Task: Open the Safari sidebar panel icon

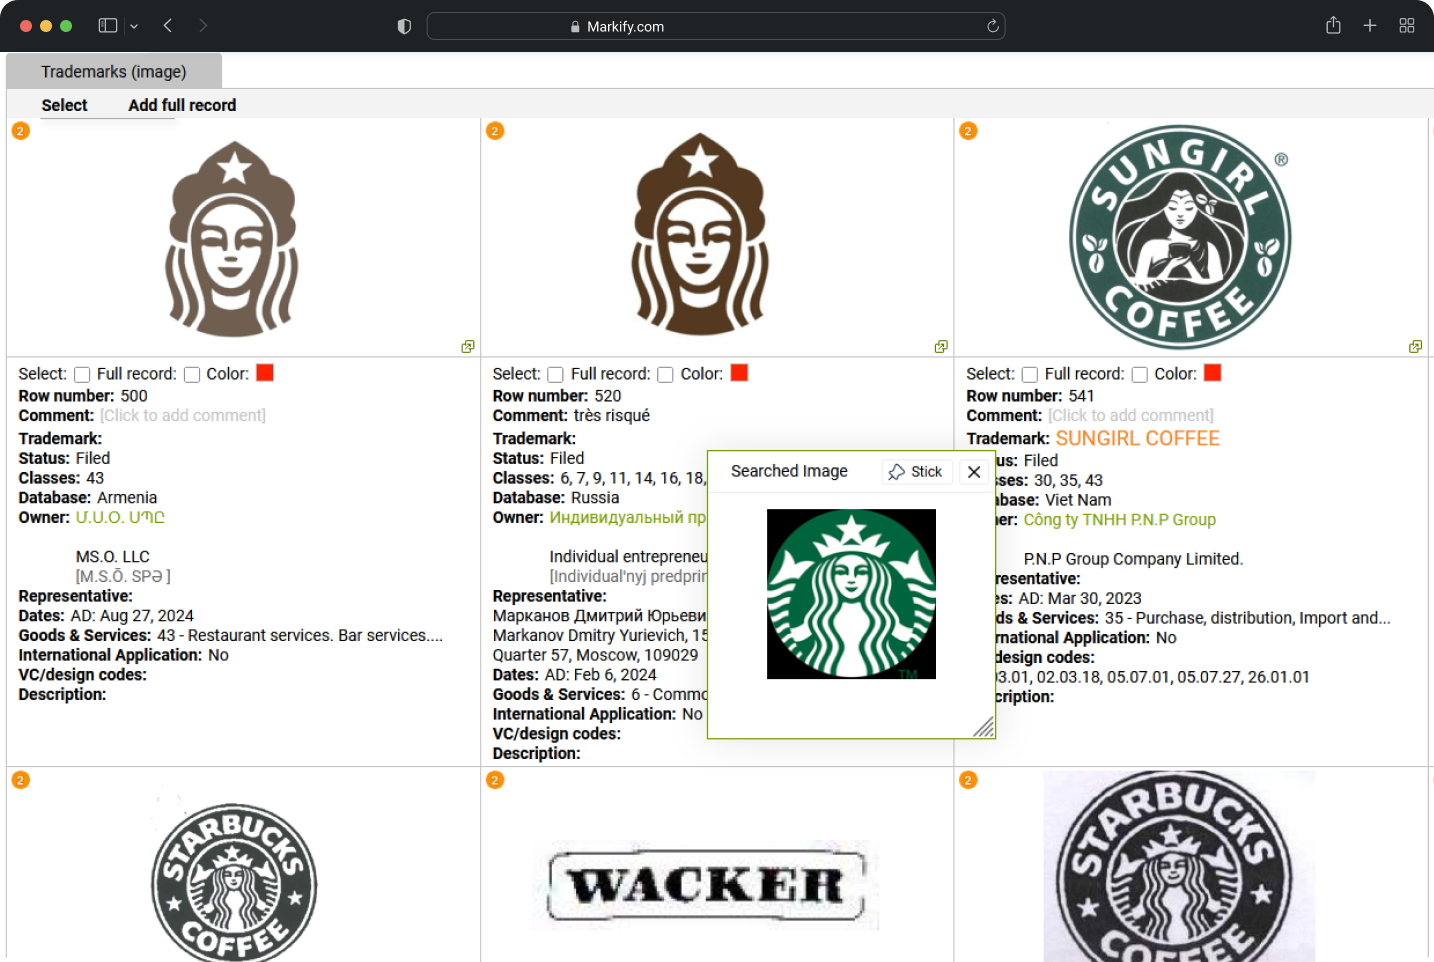Action: (x=108, y=26)
